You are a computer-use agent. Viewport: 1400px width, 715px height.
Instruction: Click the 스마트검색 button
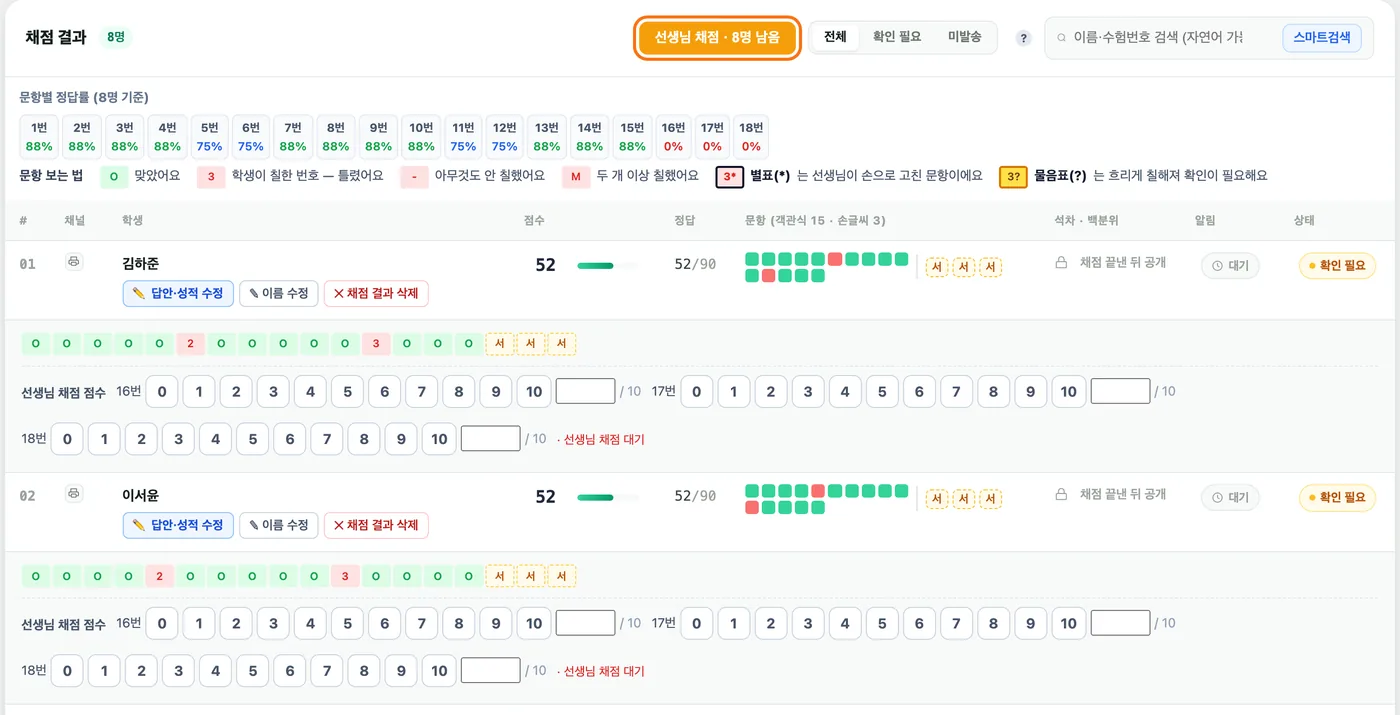1321,38
